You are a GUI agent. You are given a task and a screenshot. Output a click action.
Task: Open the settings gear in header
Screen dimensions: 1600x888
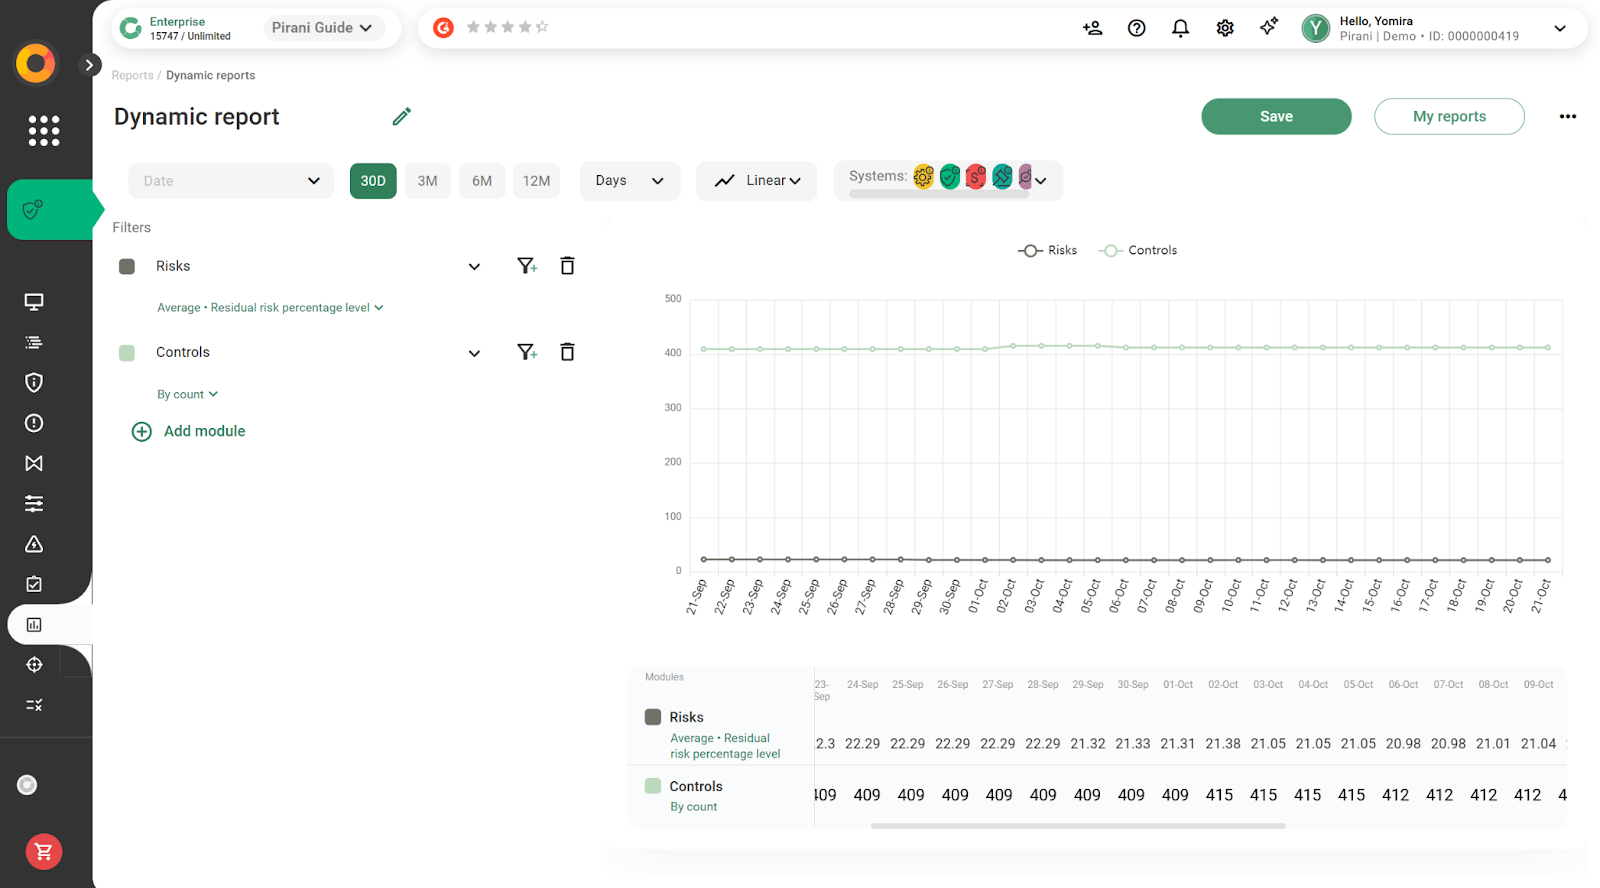coord(1225,28)
